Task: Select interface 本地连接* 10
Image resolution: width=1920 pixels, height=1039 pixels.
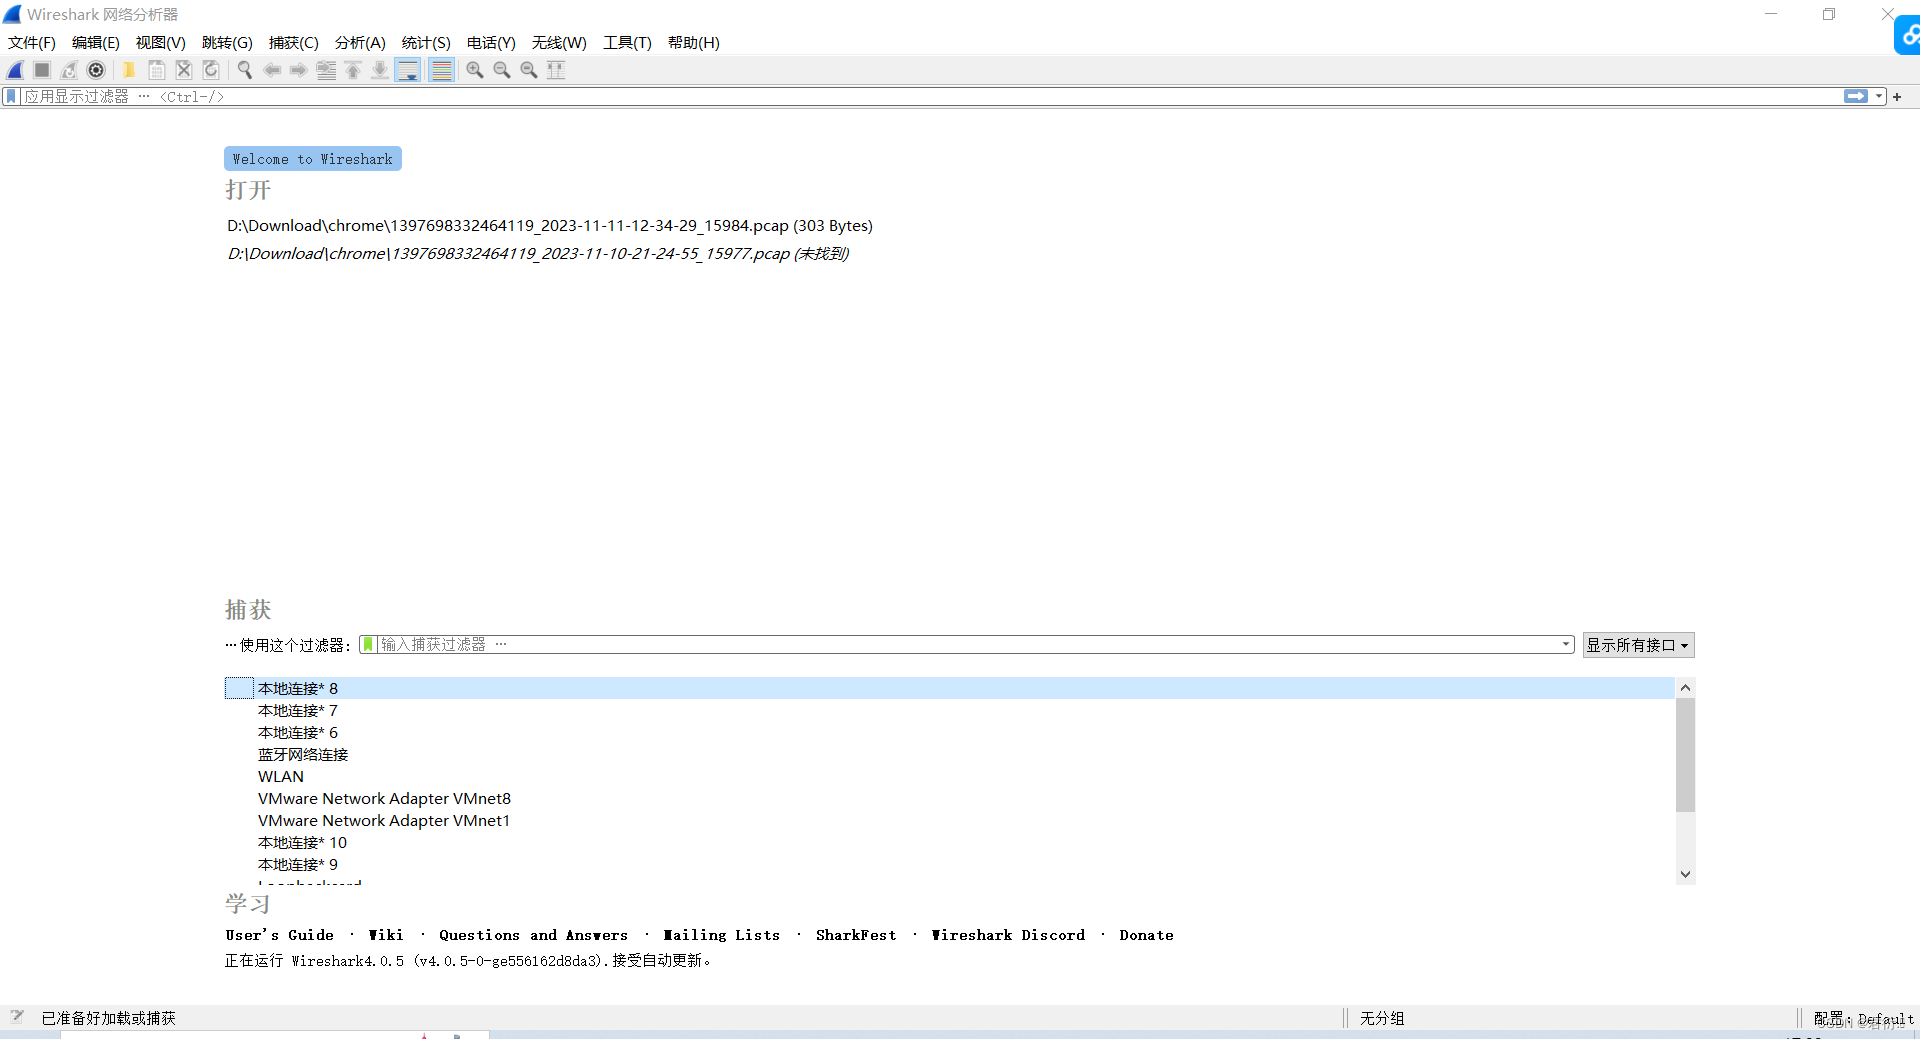Action: tap(949, 842)
